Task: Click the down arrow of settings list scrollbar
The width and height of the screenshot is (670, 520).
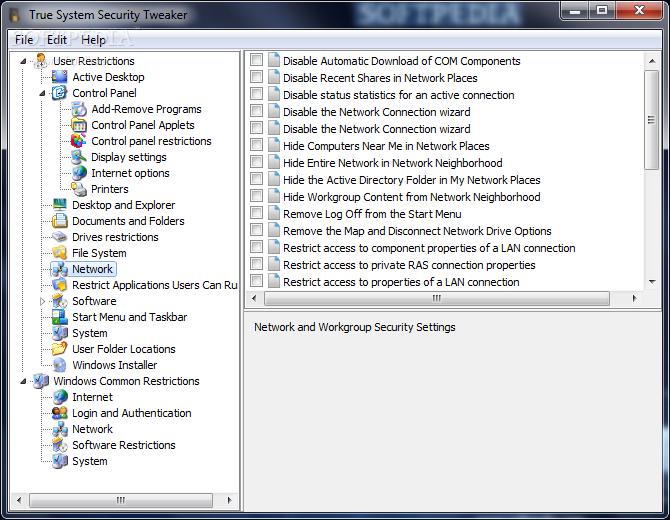Action: (652, 282)
